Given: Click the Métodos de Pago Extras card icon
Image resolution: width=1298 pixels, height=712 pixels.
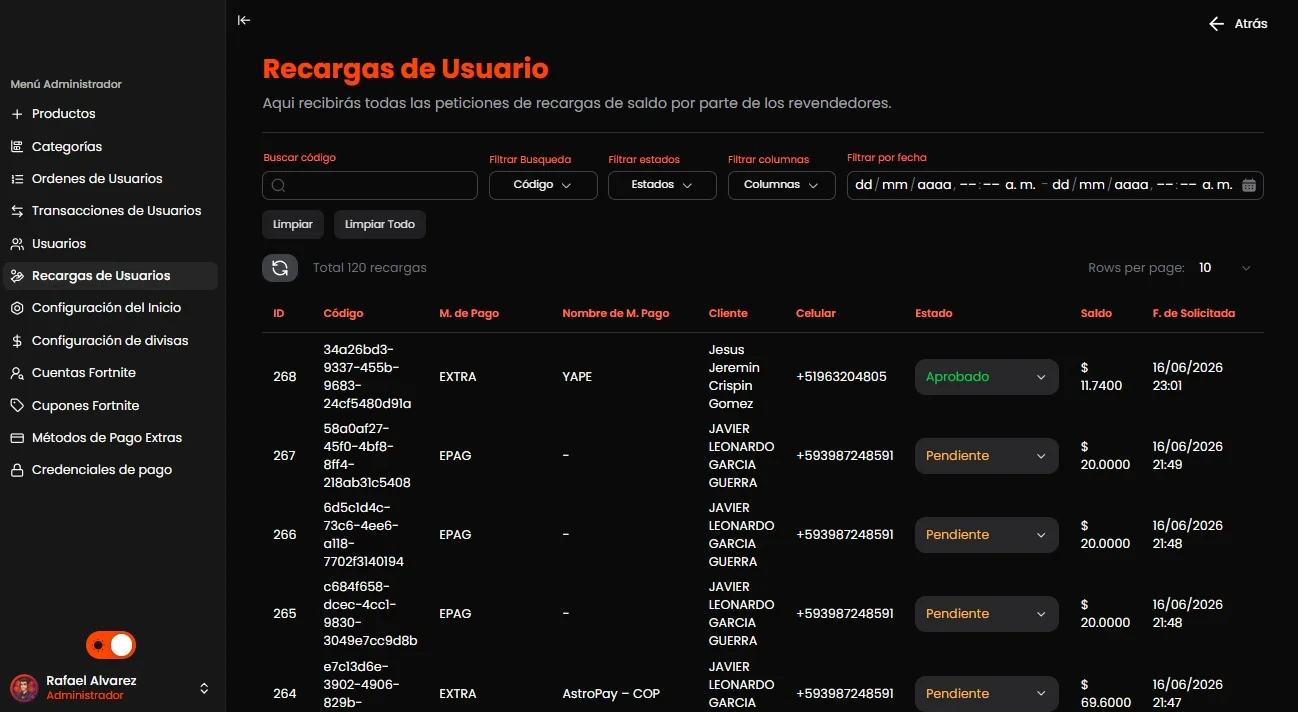Looking at the screenshot, I should point(17,438).
